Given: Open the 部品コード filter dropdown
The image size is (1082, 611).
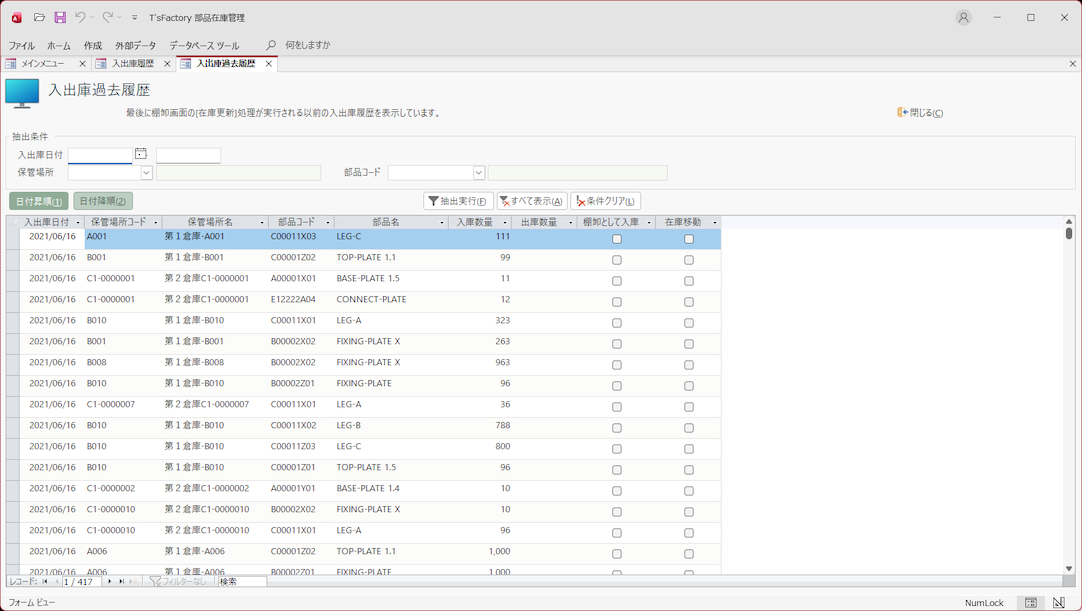Looking at the screenshot, I should point(479,173).
